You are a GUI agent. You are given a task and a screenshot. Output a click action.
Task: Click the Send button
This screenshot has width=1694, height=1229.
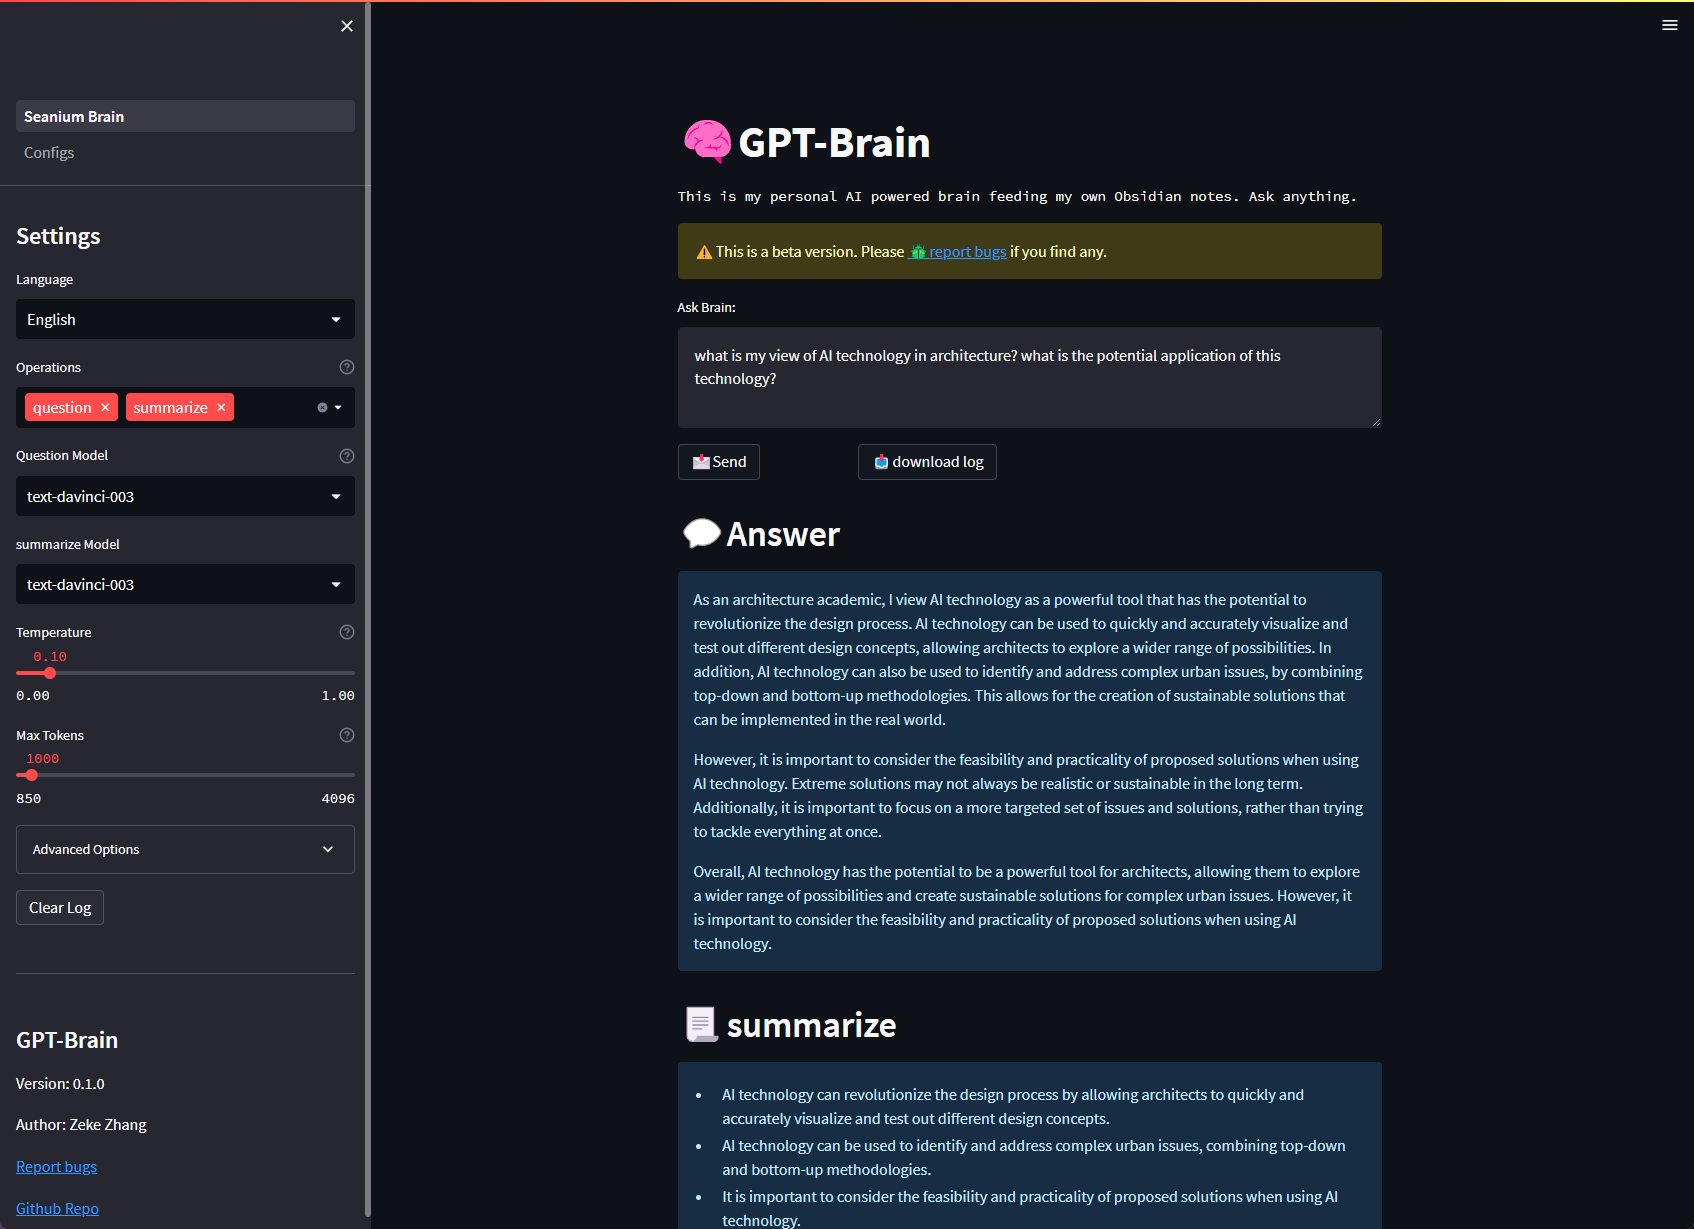tap(719, 462)
